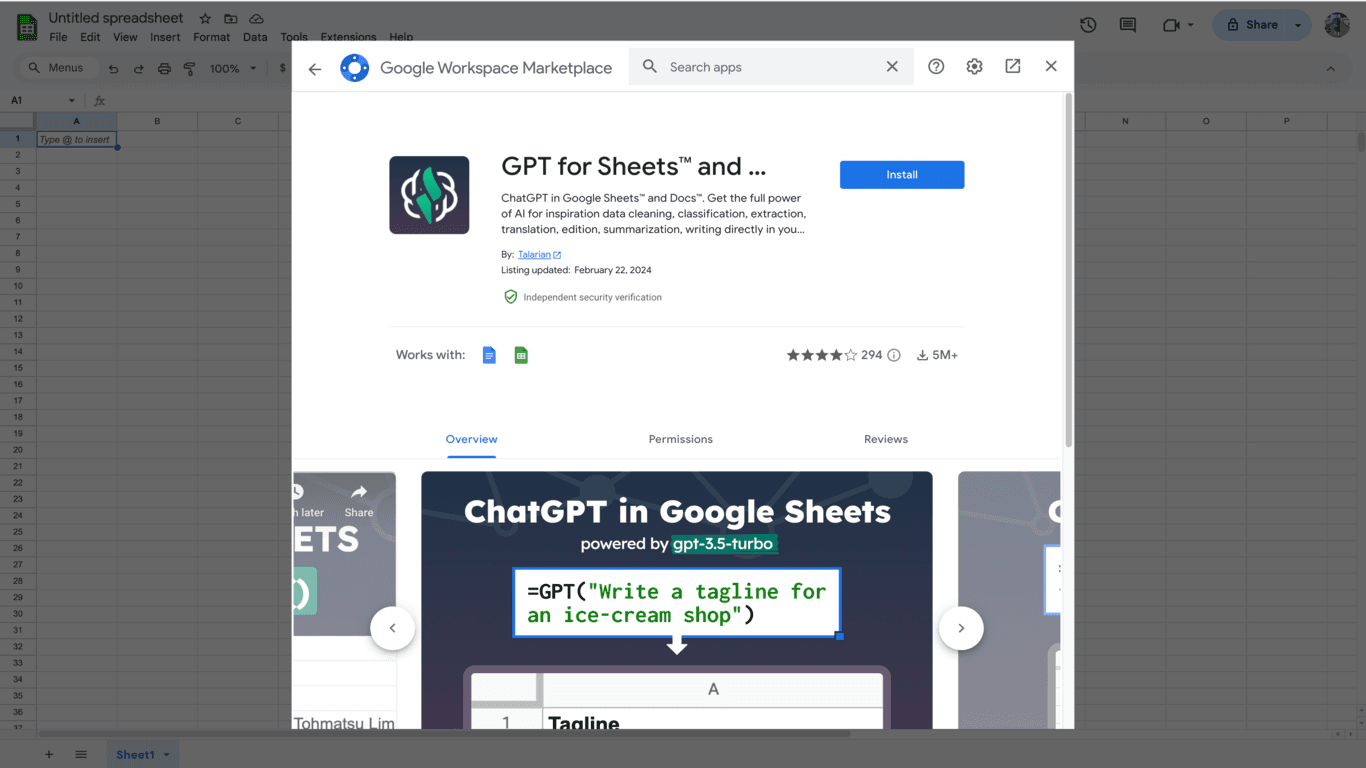Open Marketplace help

936,66
